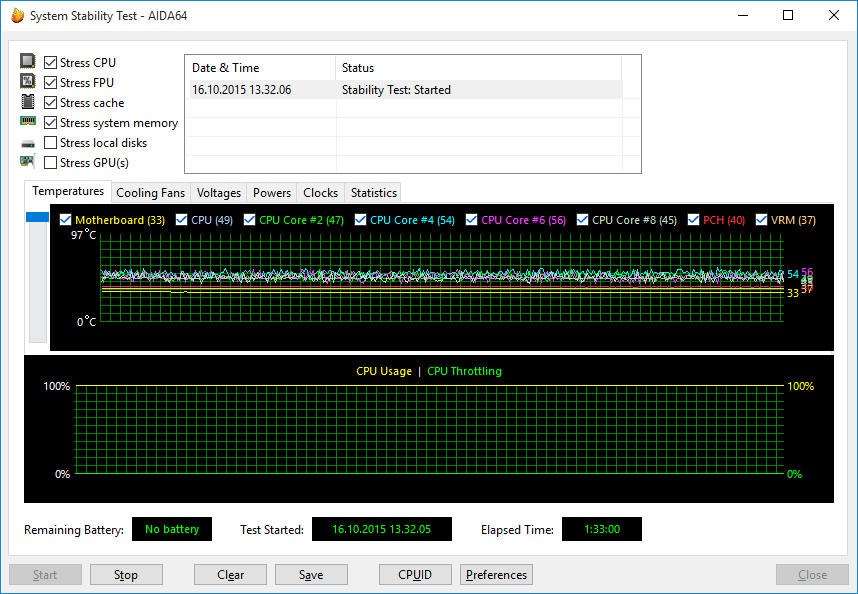The height and width of the screenshot is (594, 858).
Task: Click the Test Started value field
Action: pyautogui.click(x=382, y=529)
